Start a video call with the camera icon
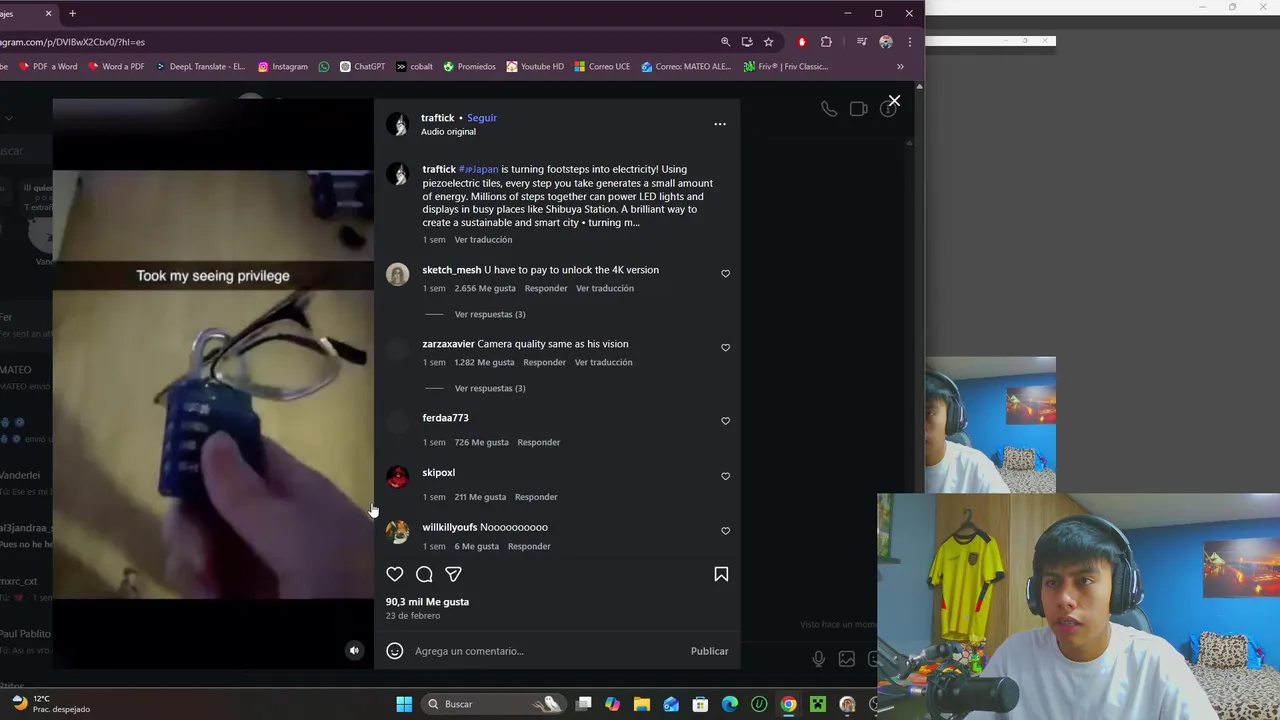 (859, 109)
